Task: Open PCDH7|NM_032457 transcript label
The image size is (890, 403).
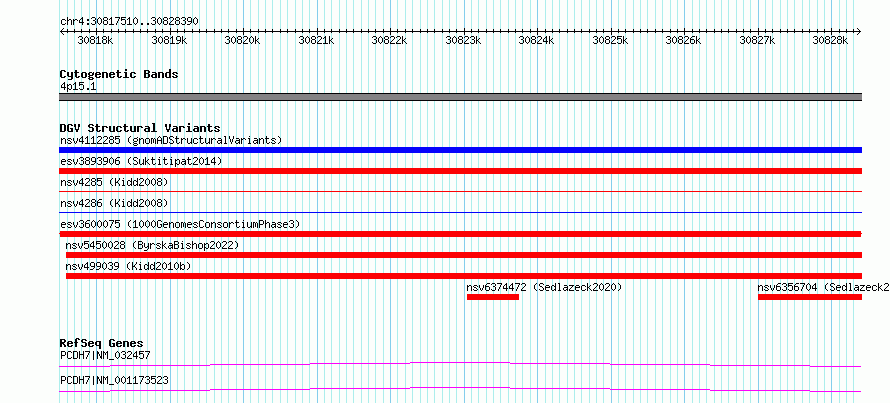Action: tap(105, 356)
